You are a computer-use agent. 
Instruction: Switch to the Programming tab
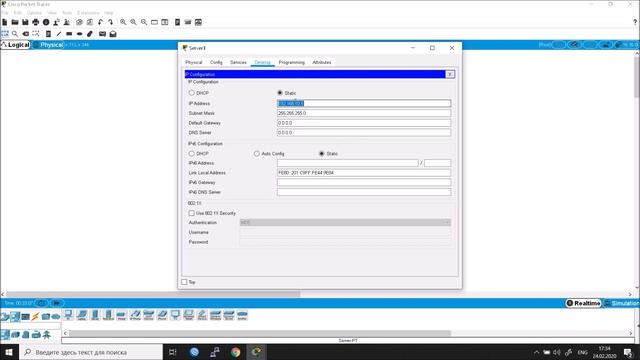coord(291,62)
